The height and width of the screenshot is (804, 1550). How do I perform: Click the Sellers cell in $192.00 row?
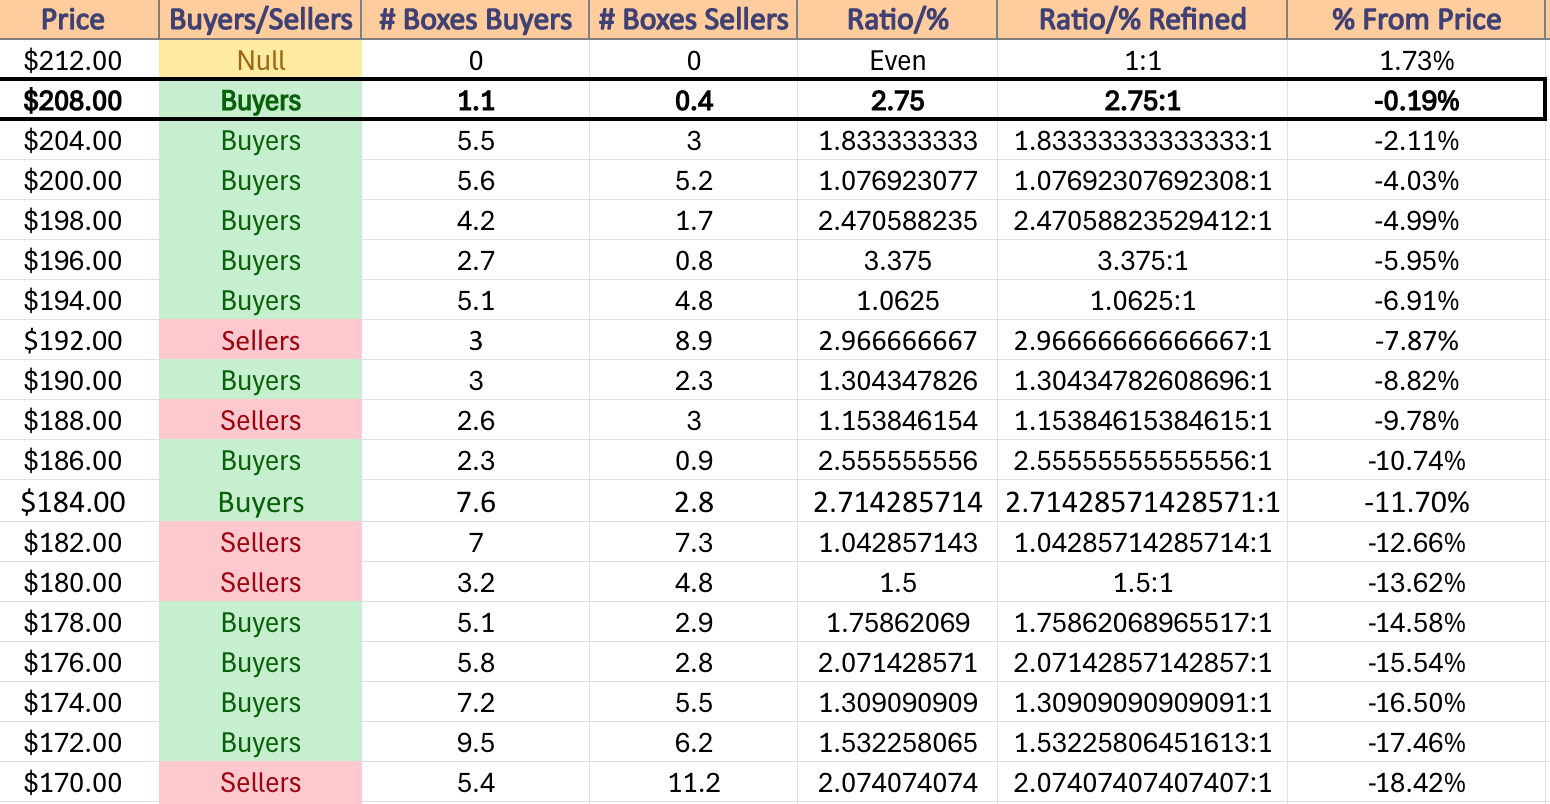(260, 340)
